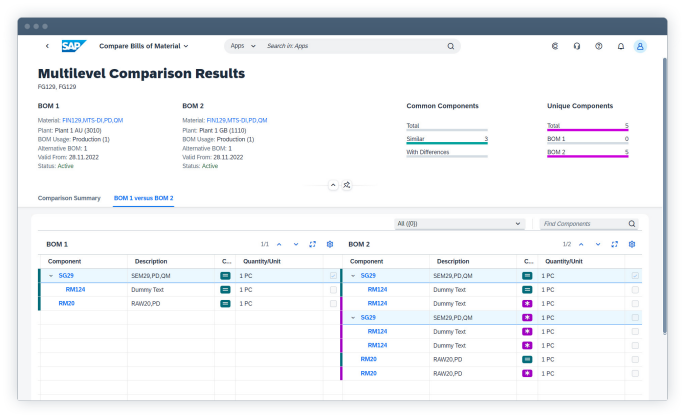The height and width of the screenshot is (418, 685).
Task: Open the notifications bell
Action: pos(620,46)
